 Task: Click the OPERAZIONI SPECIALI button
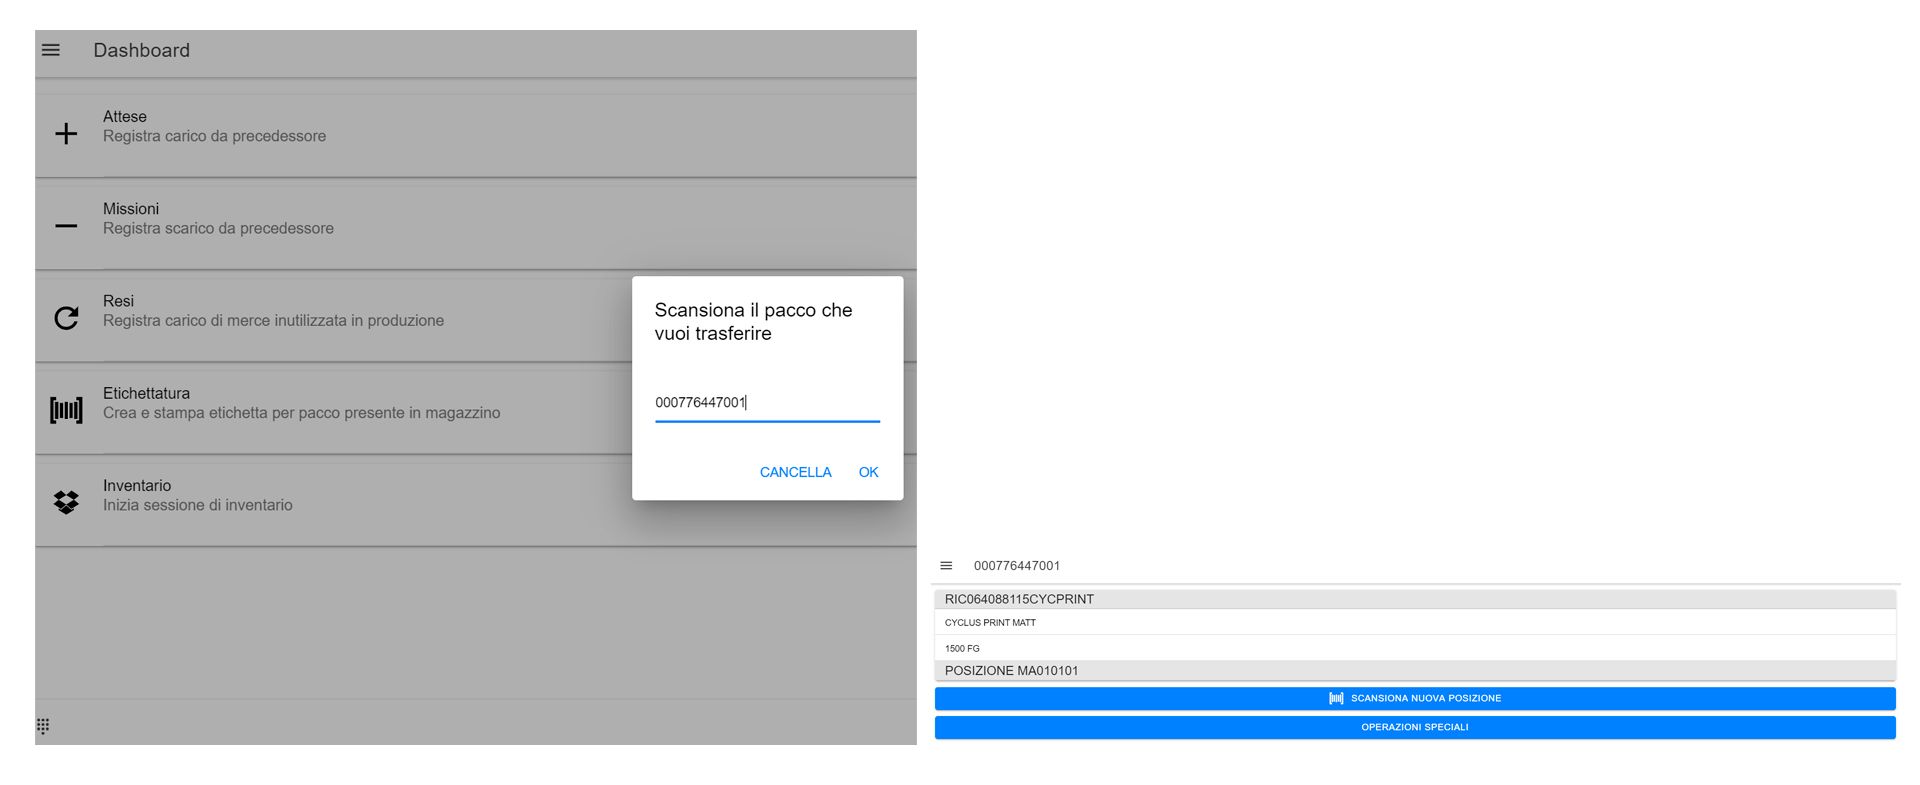(x=1415, y=727)
